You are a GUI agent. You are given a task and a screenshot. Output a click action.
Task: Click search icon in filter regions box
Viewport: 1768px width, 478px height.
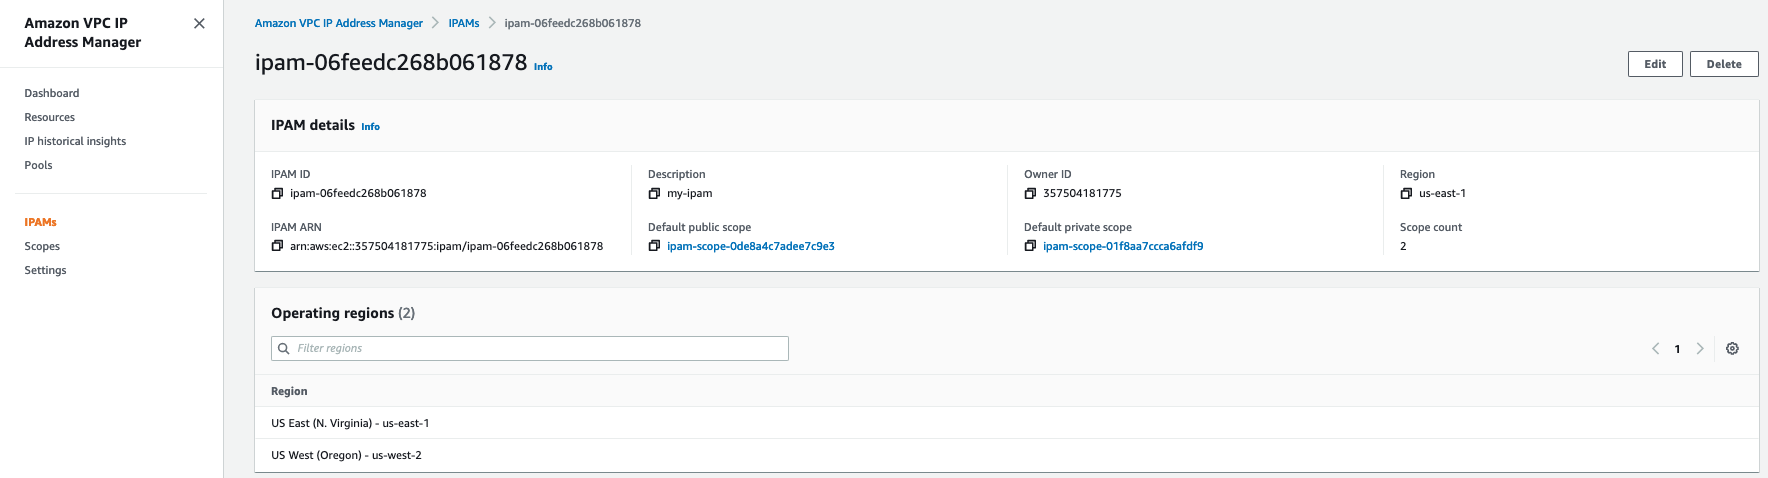[284, 349]
